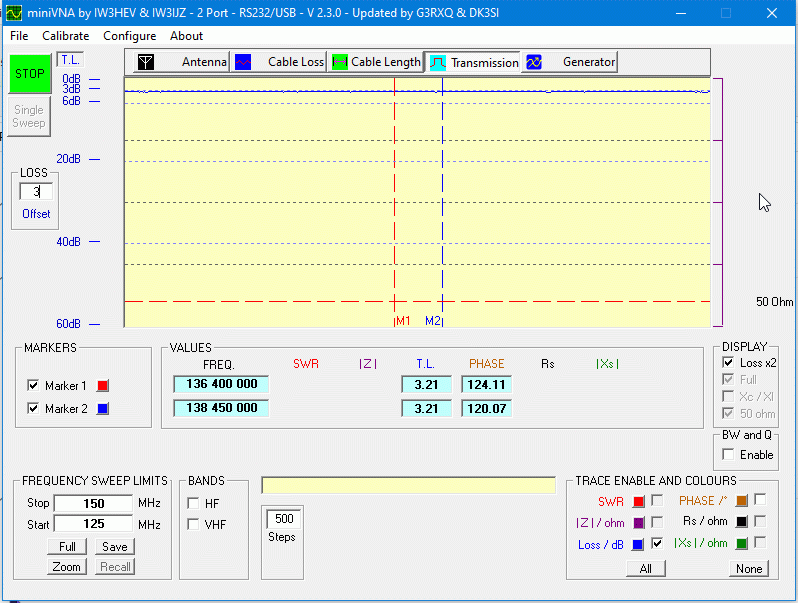Click the miniVNA app icon in title bar
798x603 pixels.
(13, 13)
